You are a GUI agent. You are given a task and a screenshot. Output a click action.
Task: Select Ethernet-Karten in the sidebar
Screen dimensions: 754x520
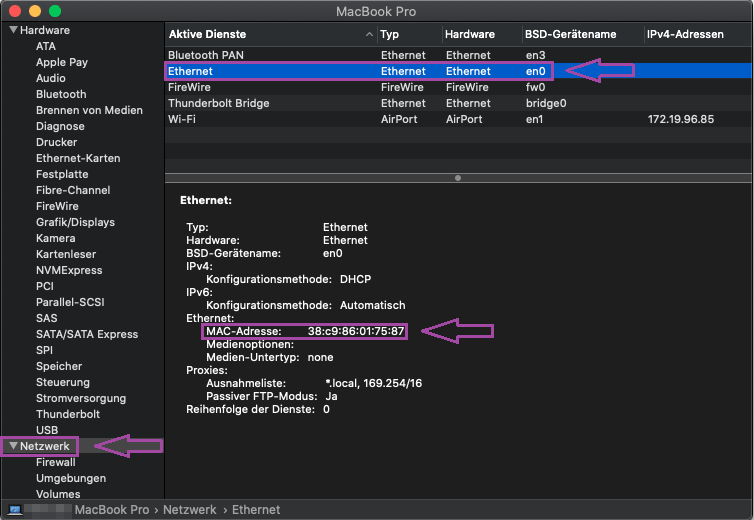[x=78, y=158]
